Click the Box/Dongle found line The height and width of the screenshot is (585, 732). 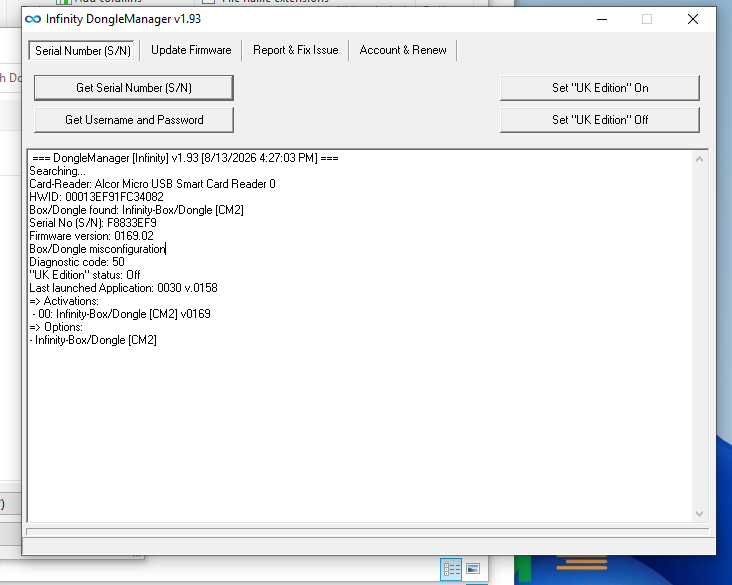[137, 210]
